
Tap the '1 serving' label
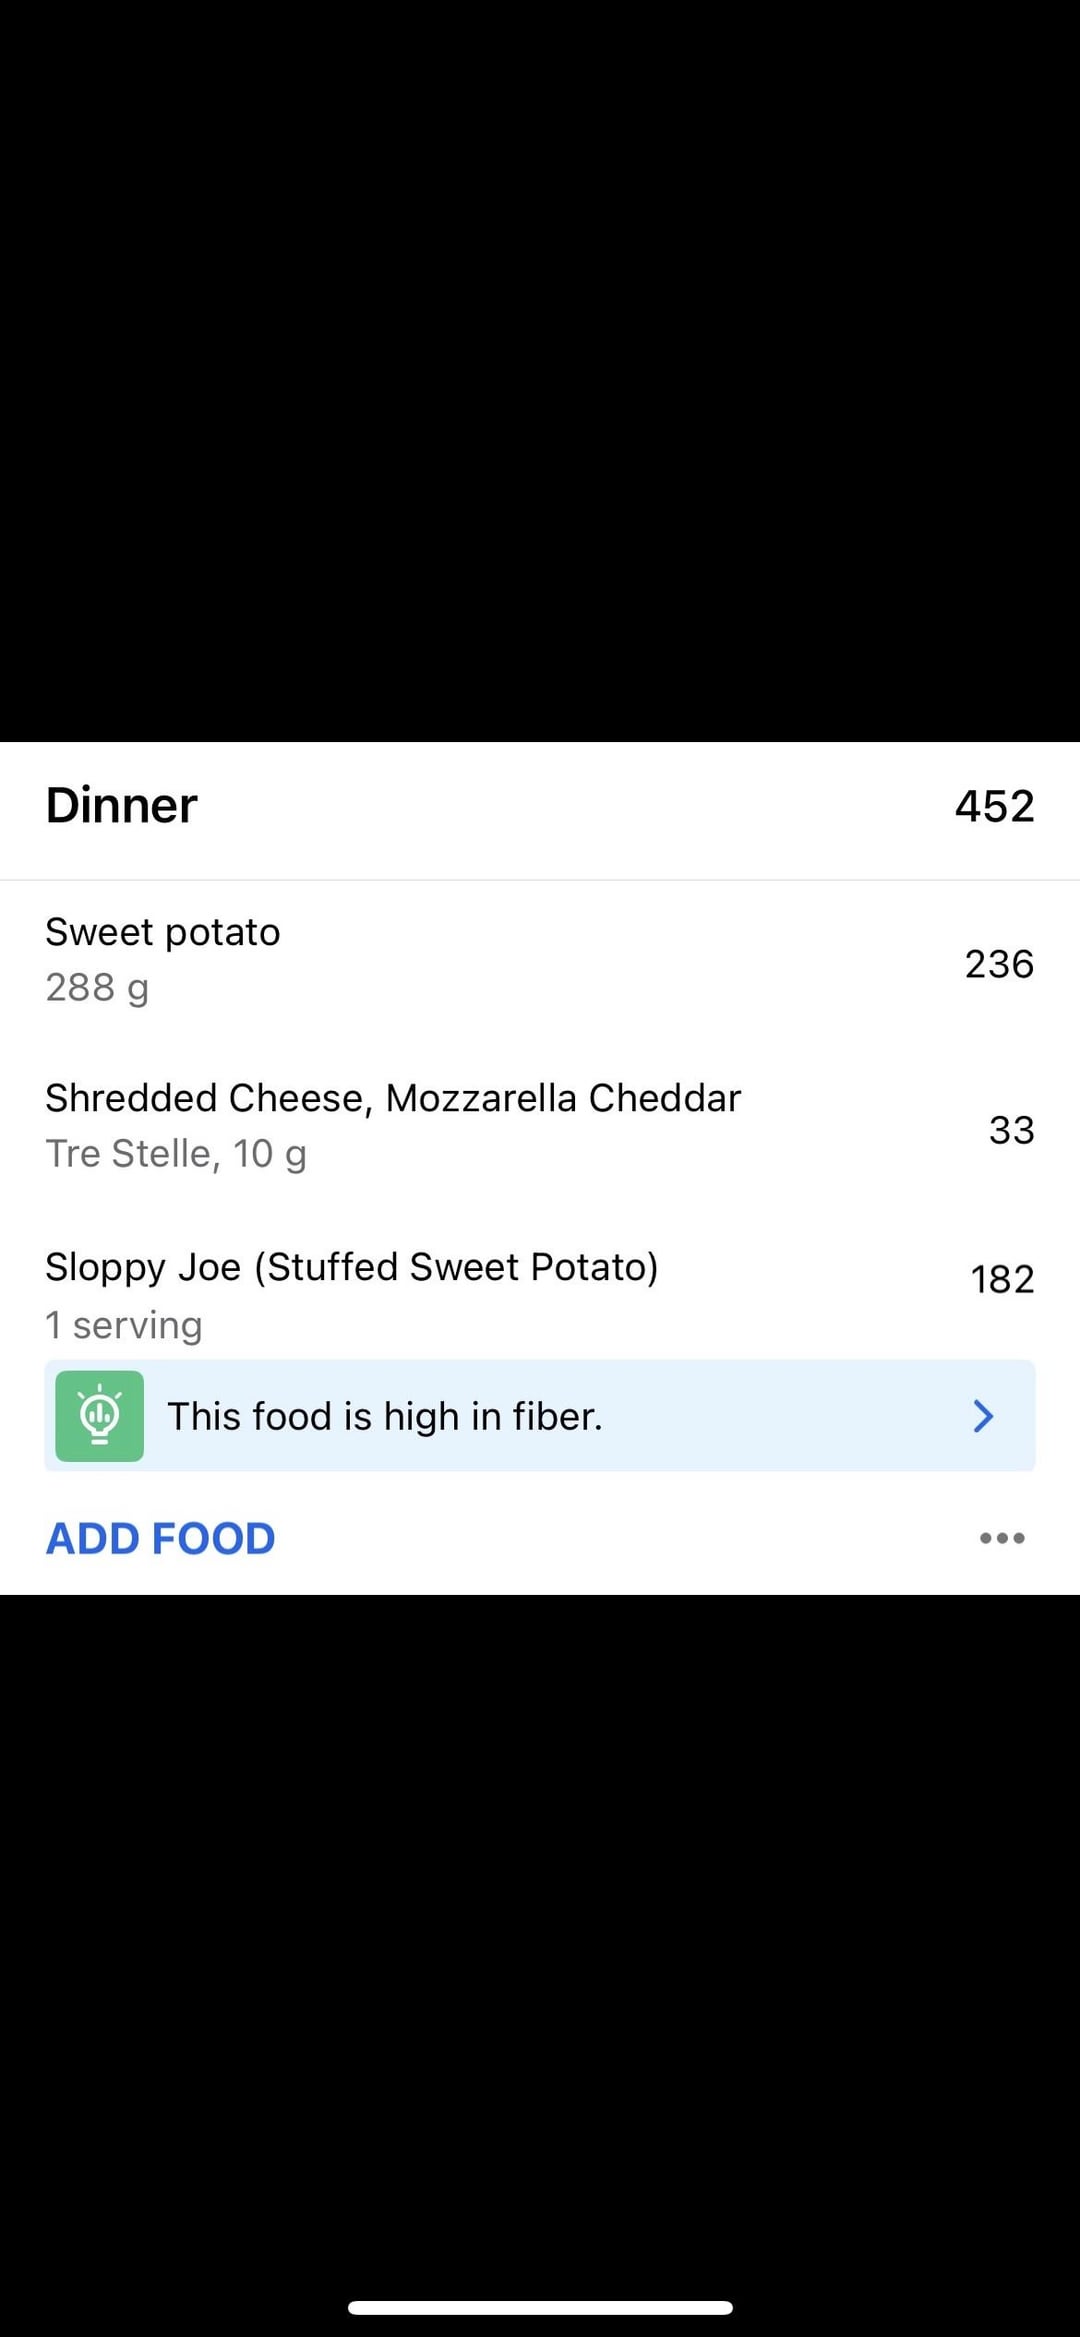click(124, 1325)
